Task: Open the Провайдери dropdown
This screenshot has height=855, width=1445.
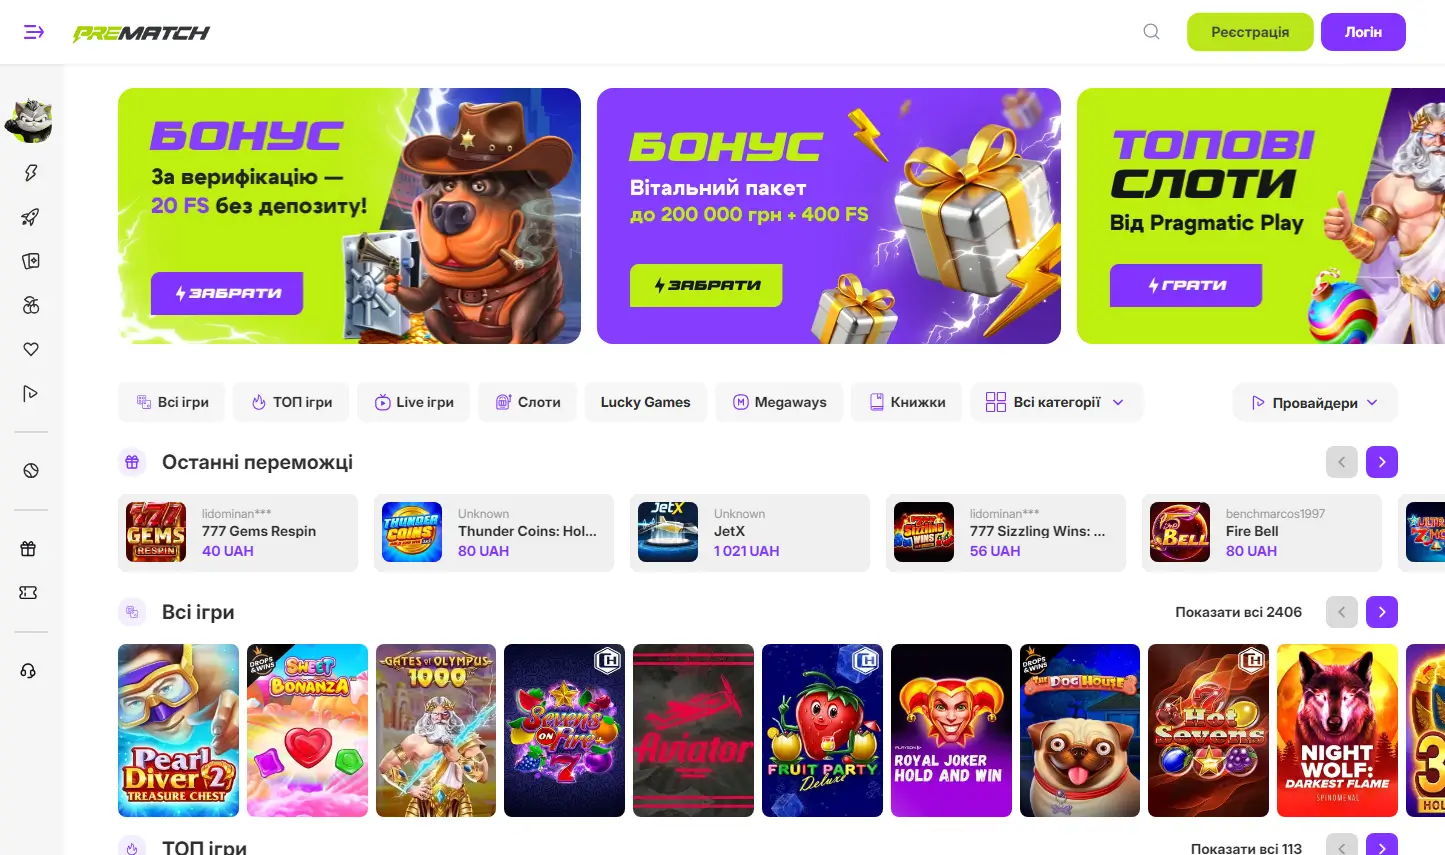Action: pyautogui.click(x=1315, y=402)
